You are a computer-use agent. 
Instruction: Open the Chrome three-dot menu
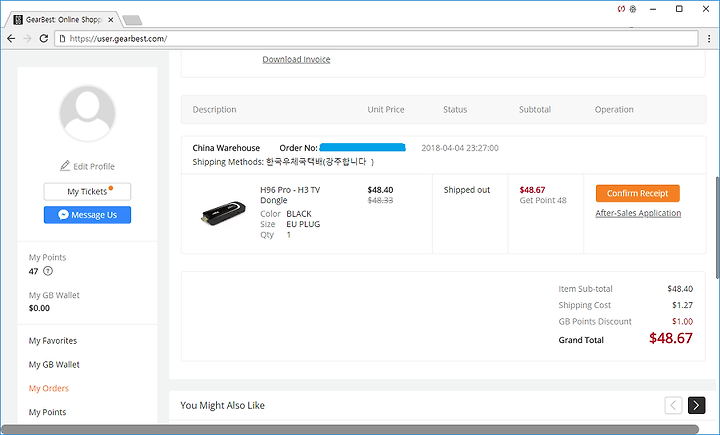tap(709, 39)
